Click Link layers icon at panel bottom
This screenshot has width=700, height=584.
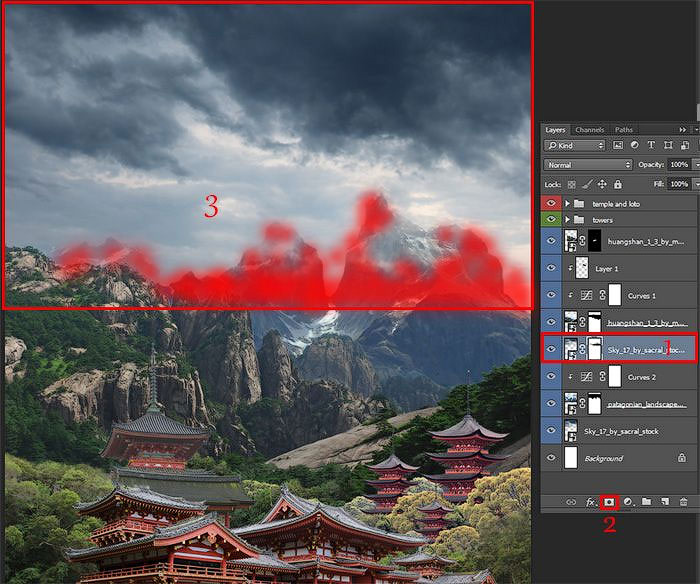pyautogui.click(x=571, y=502)
